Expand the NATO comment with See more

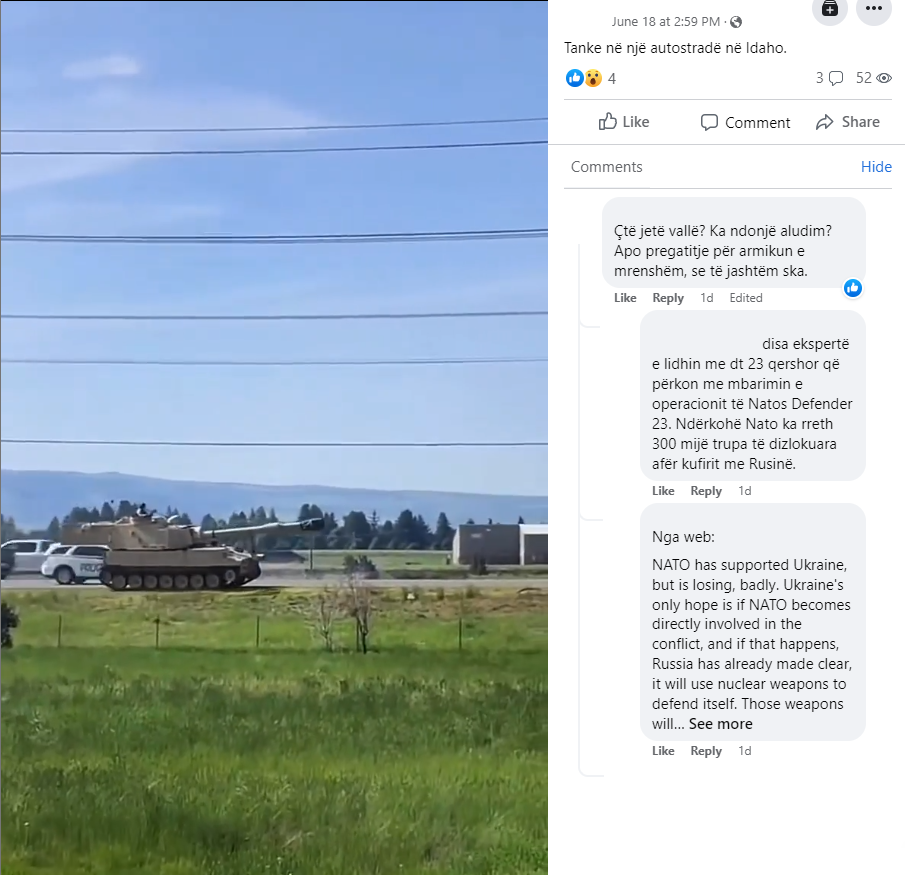pyautogui.click(x=720, y=724)
